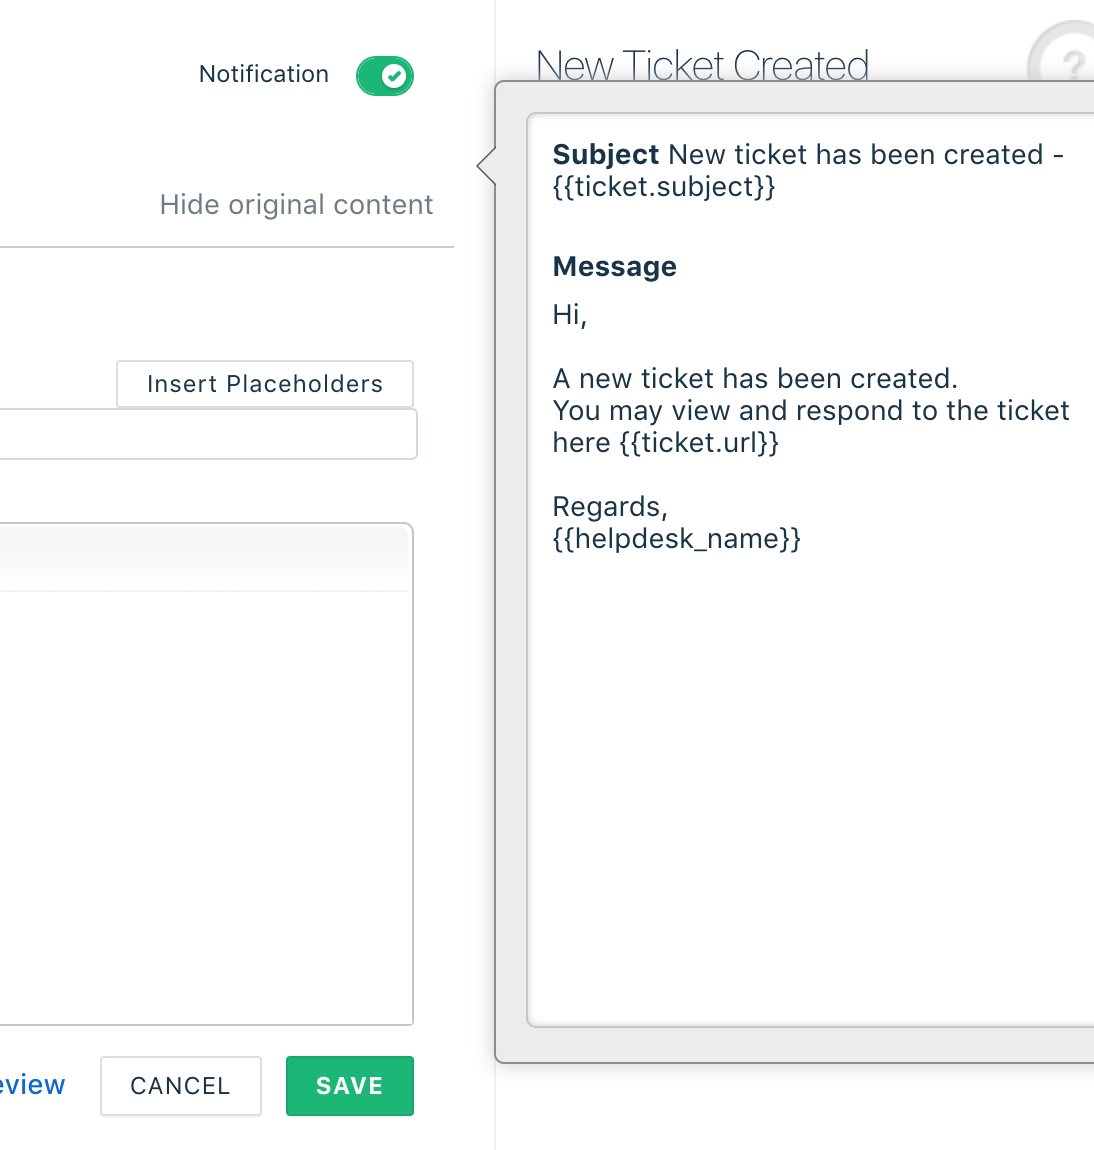Screen dimensions: 1094x1150
Task: Click the "Regards," closing line
Action: click(610, 507)
